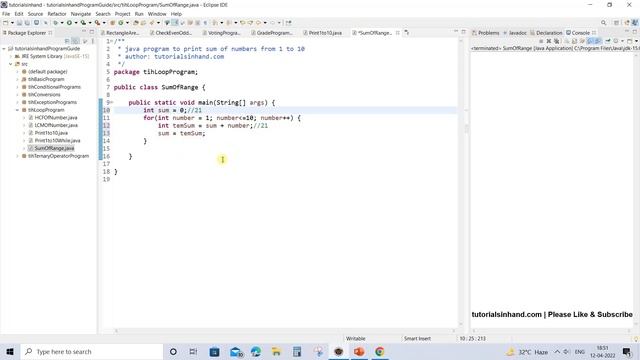
Task: Click the Save toolbar icon
Action: click(x=20, y=23)
